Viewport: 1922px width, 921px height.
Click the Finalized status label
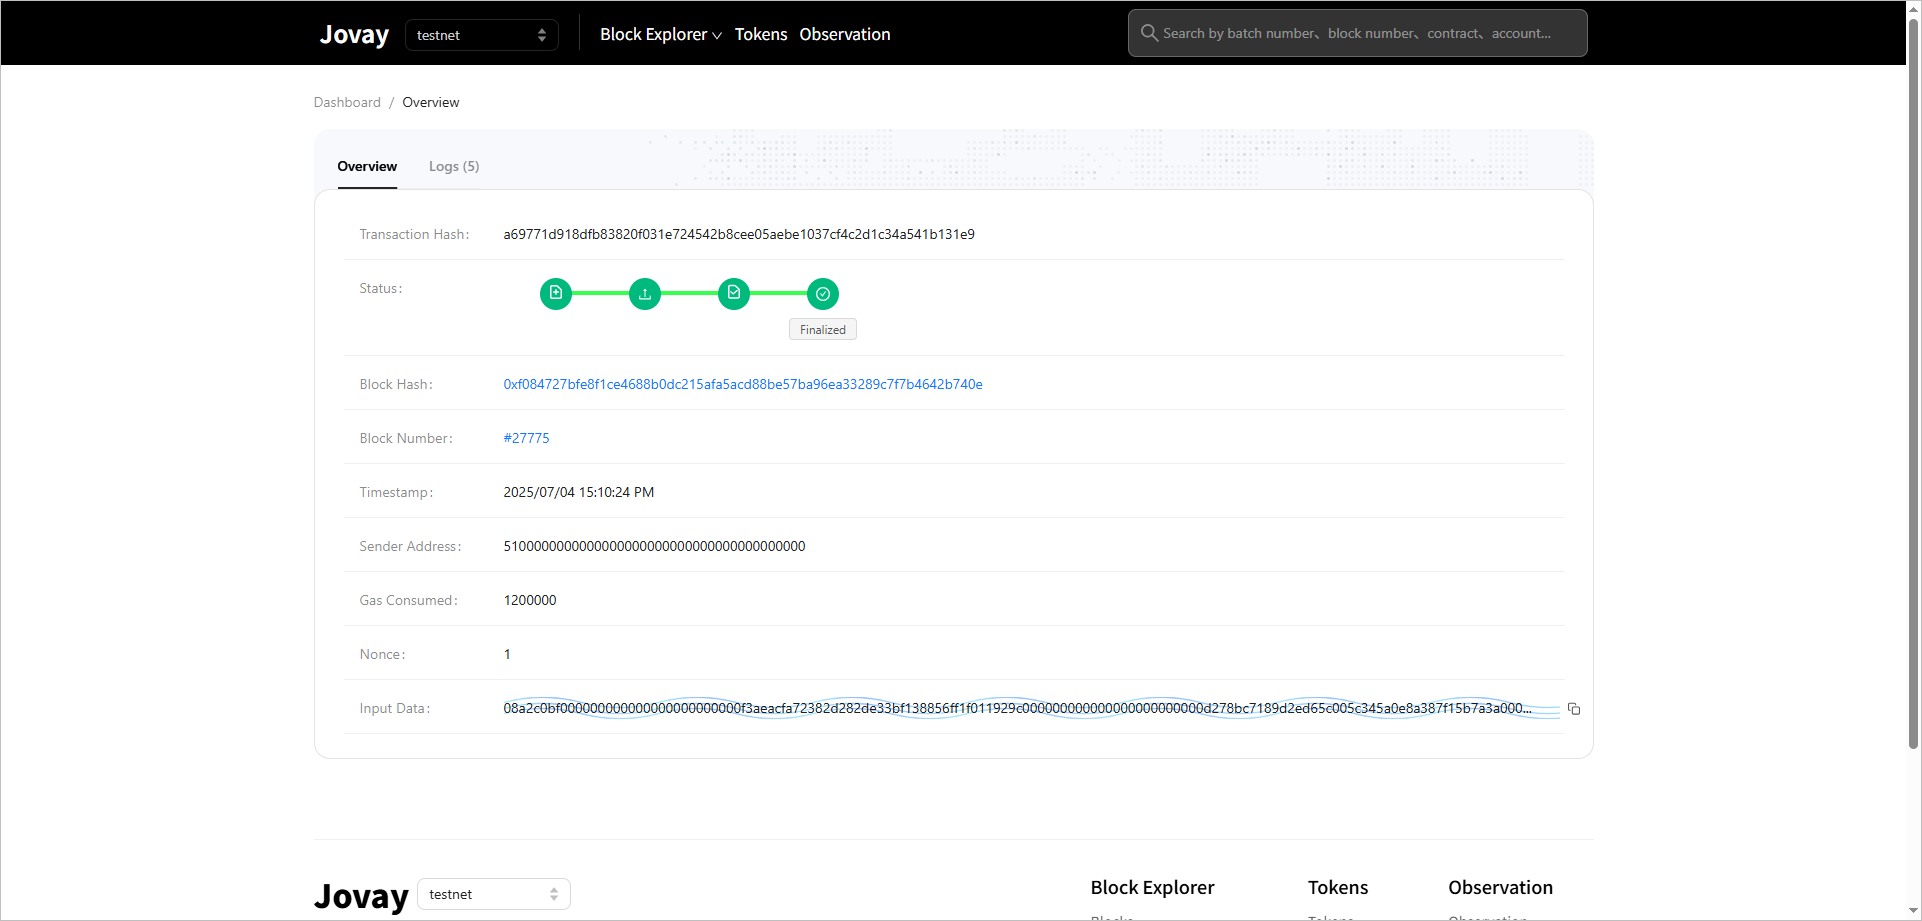coord(823,330)
